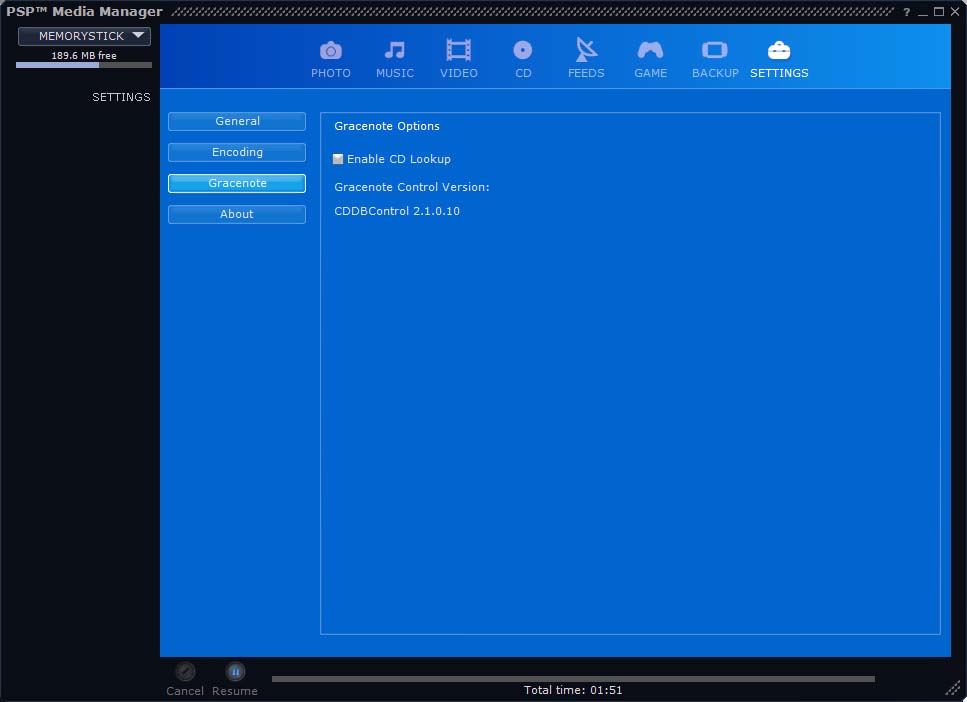Click the 'Total time: 01:51' status text
967x702 pixels.
(573, 690)
